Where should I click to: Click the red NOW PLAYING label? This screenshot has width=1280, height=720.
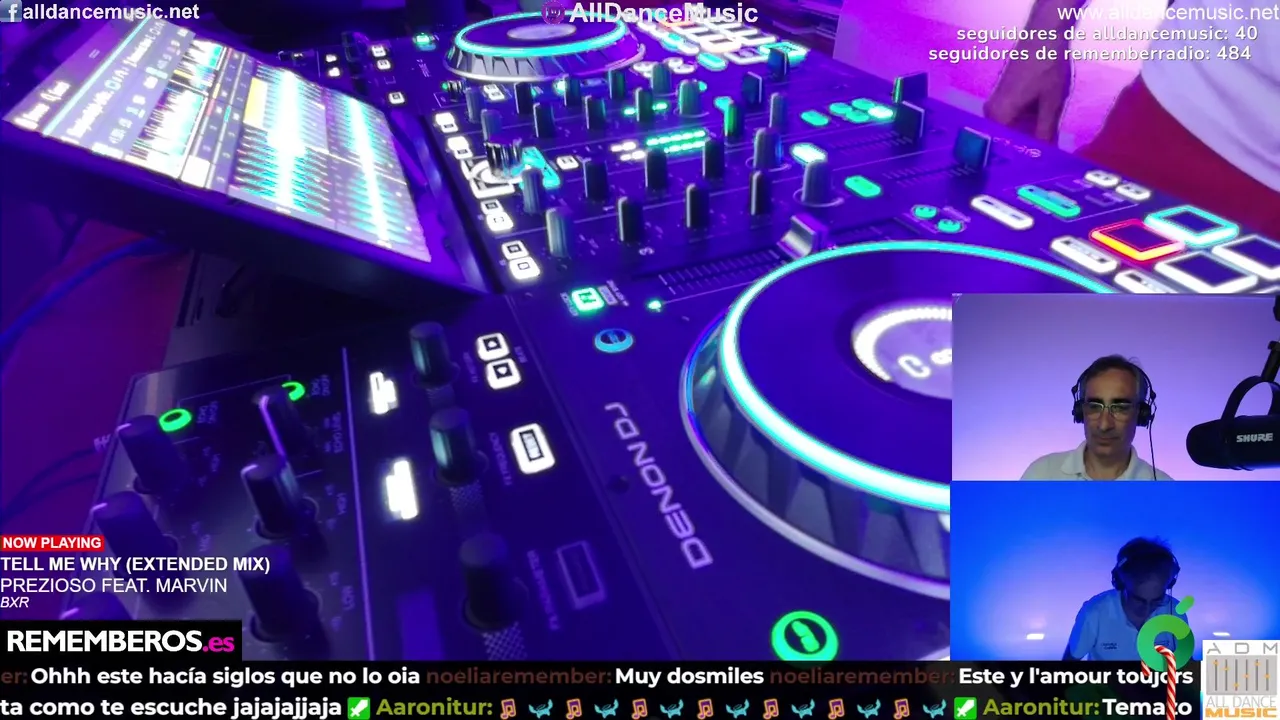(x=51, y=543)
